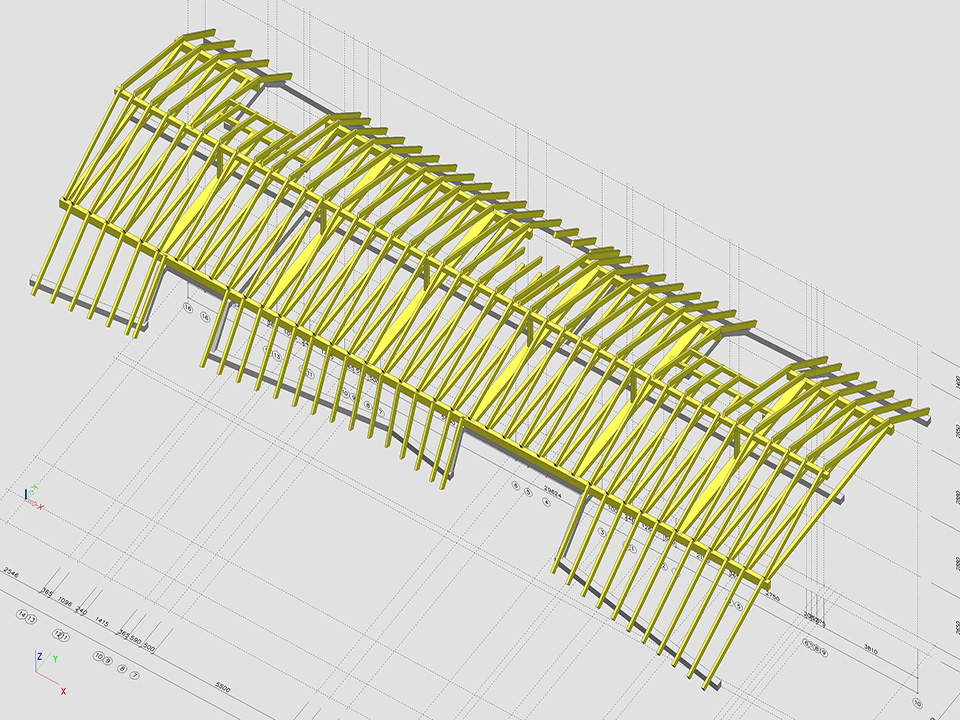Select grid bubble 8 in bottom-left row
The height and width of the screenshot is (720, 960).
[x=122, y=667]
